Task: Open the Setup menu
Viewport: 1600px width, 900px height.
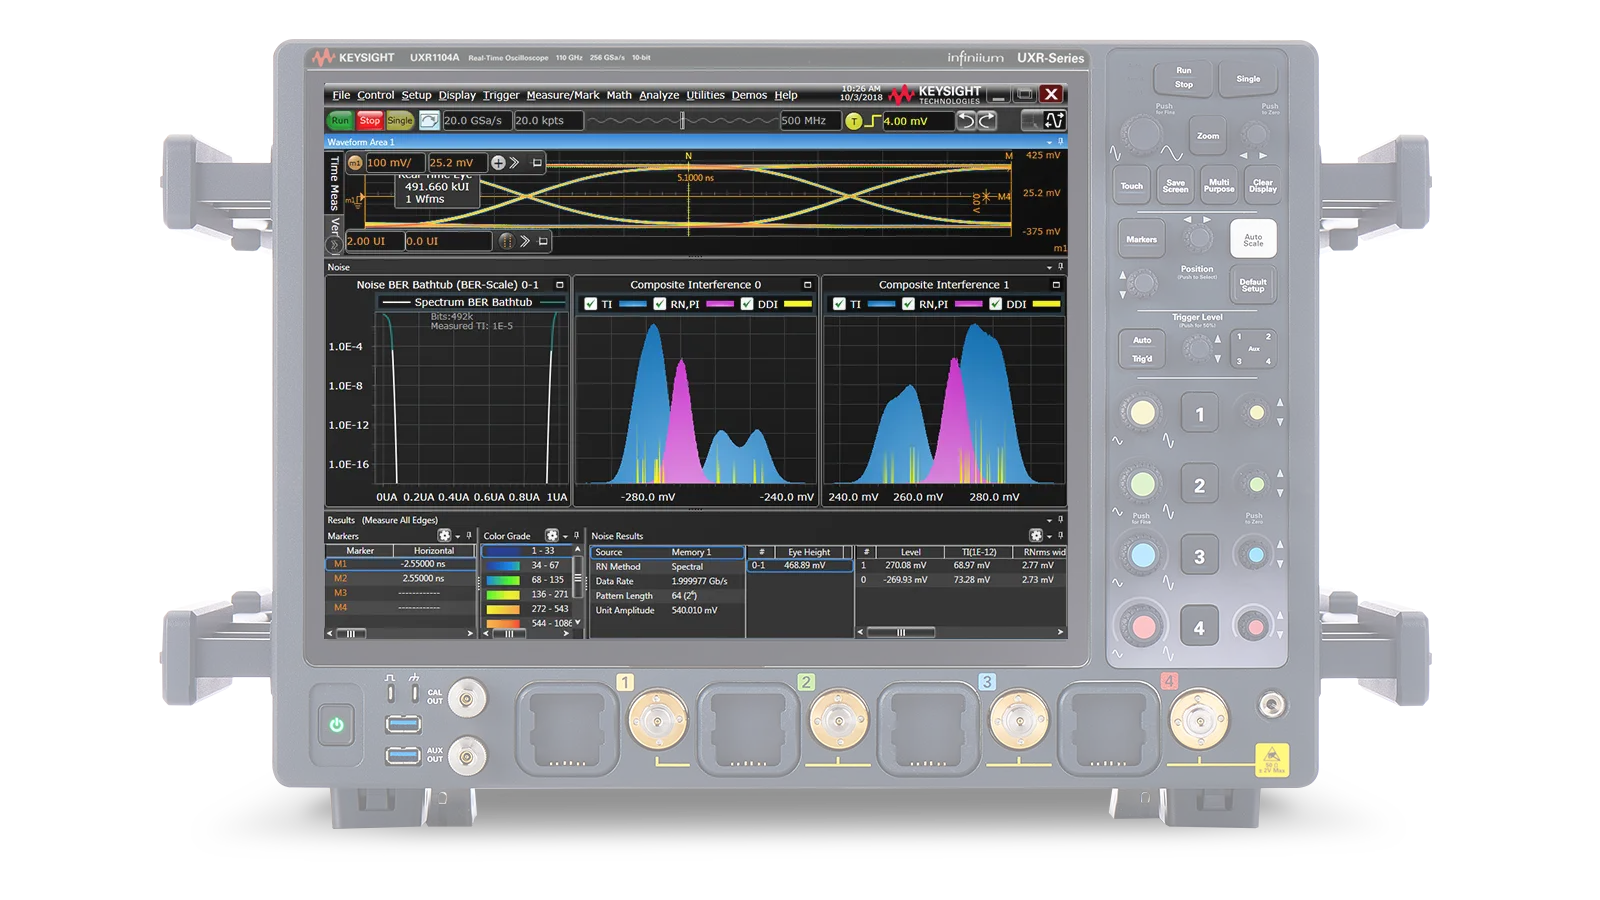Action: [416, 96]
